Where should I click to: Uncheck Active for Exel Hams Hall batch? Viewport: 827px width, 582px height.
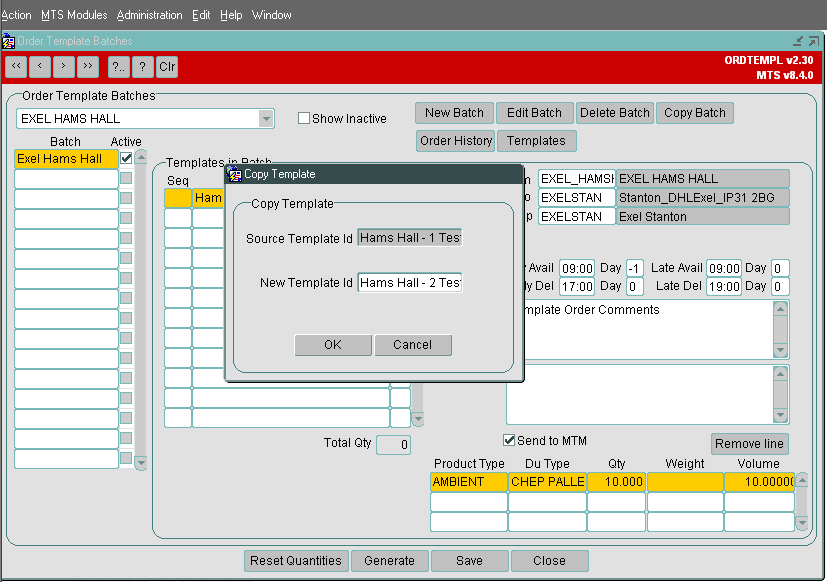(126, 158)
